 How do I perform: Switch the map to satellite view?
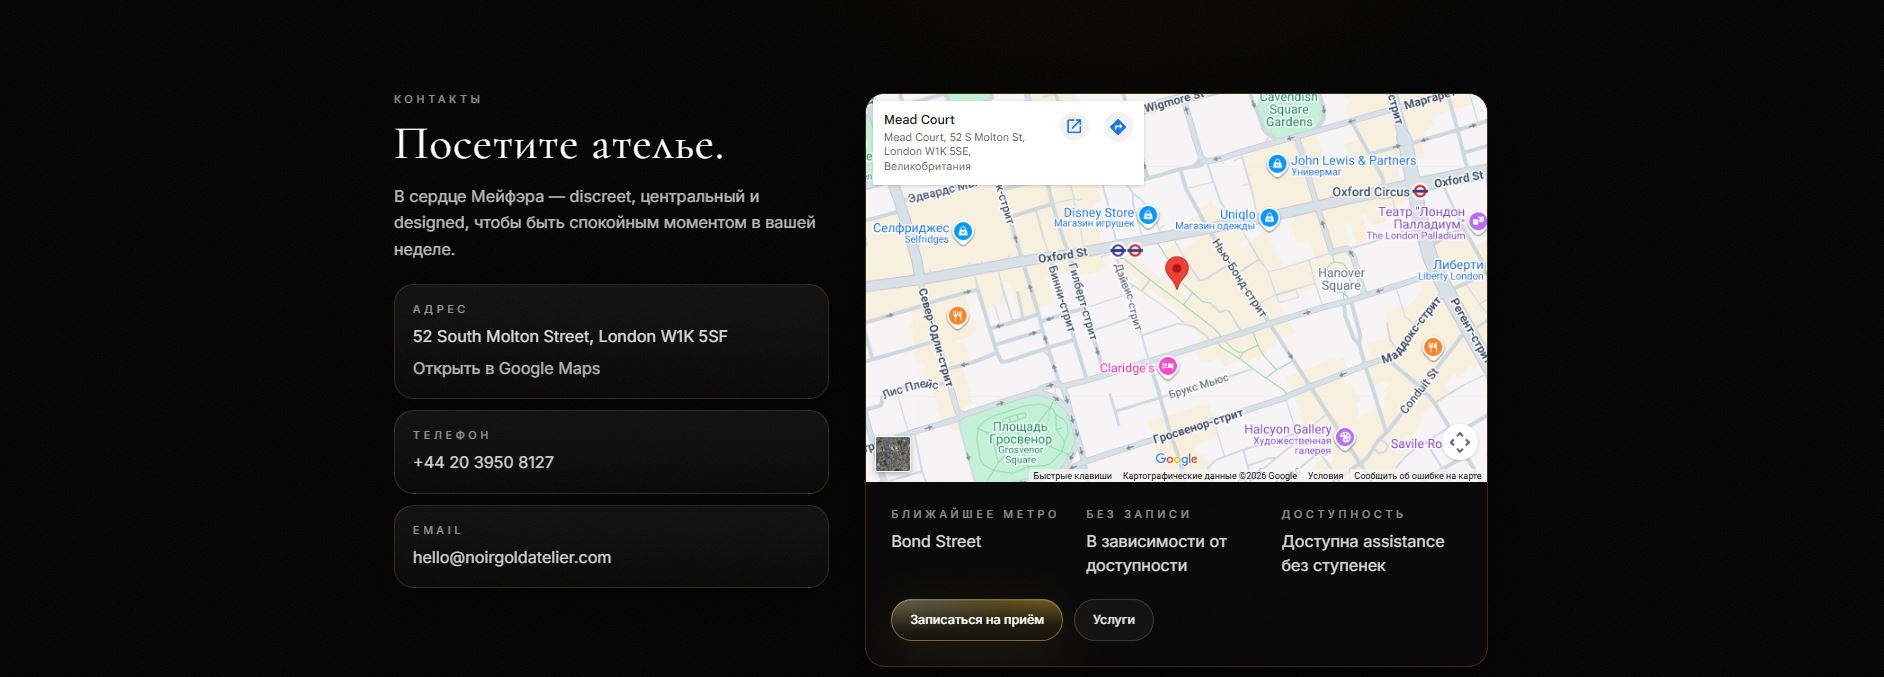[x=893, y=454]
